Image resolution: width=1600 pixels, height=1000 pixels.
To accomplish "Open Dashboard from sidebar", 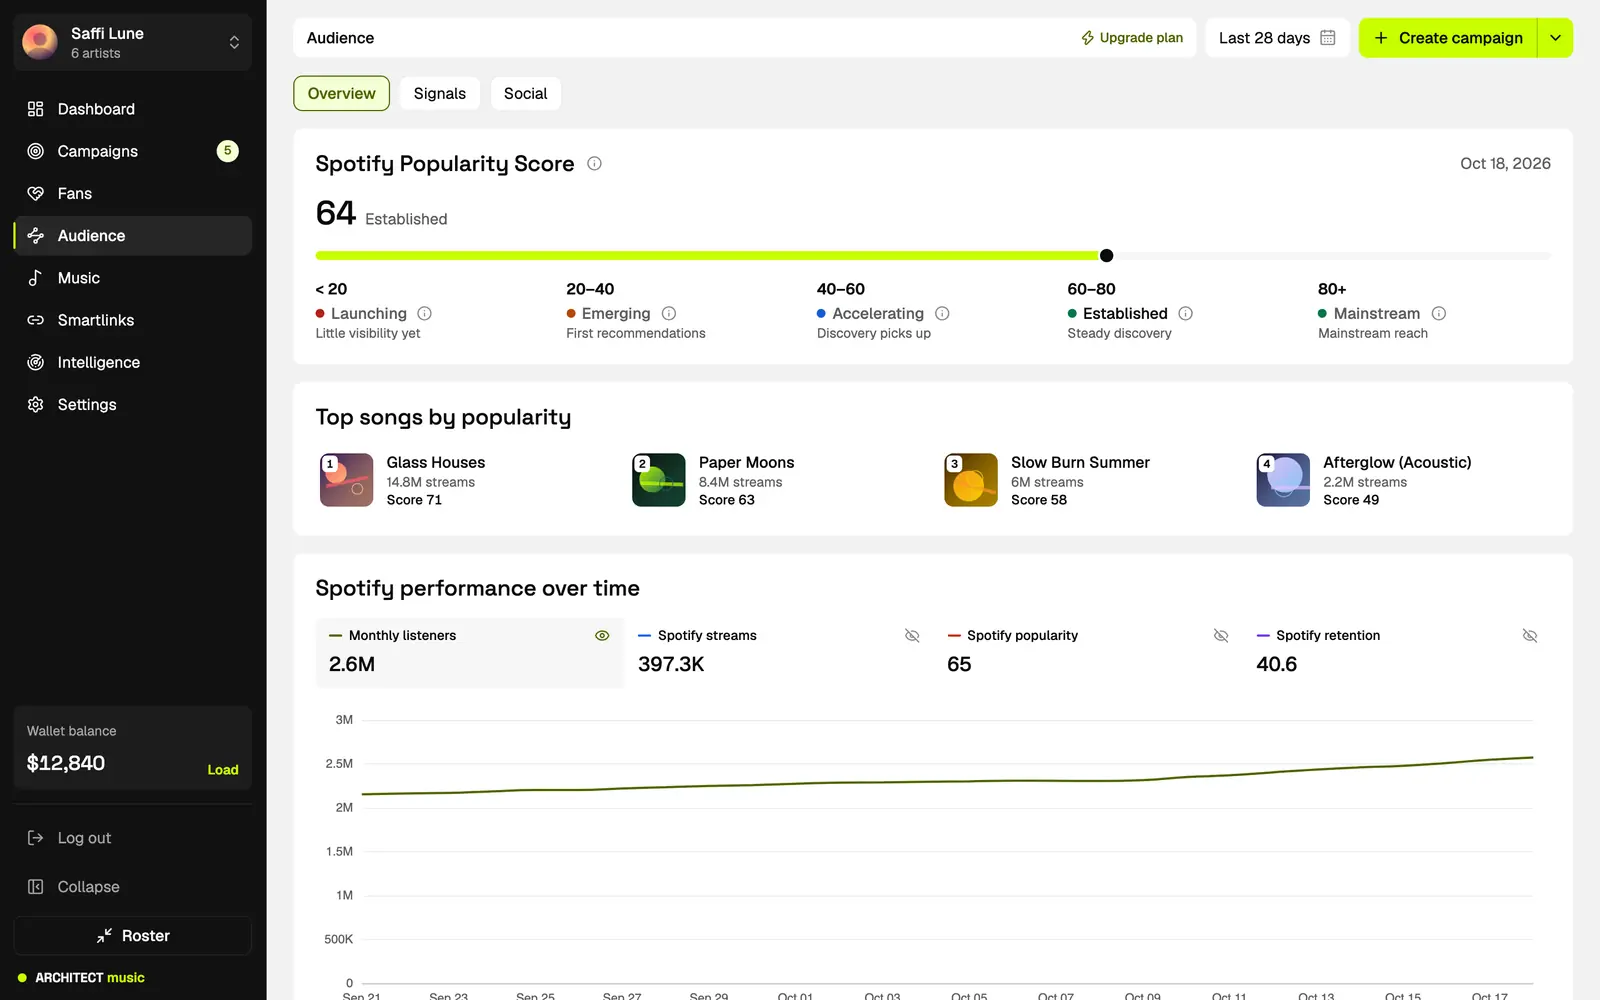I will click(x=132, y=109).
